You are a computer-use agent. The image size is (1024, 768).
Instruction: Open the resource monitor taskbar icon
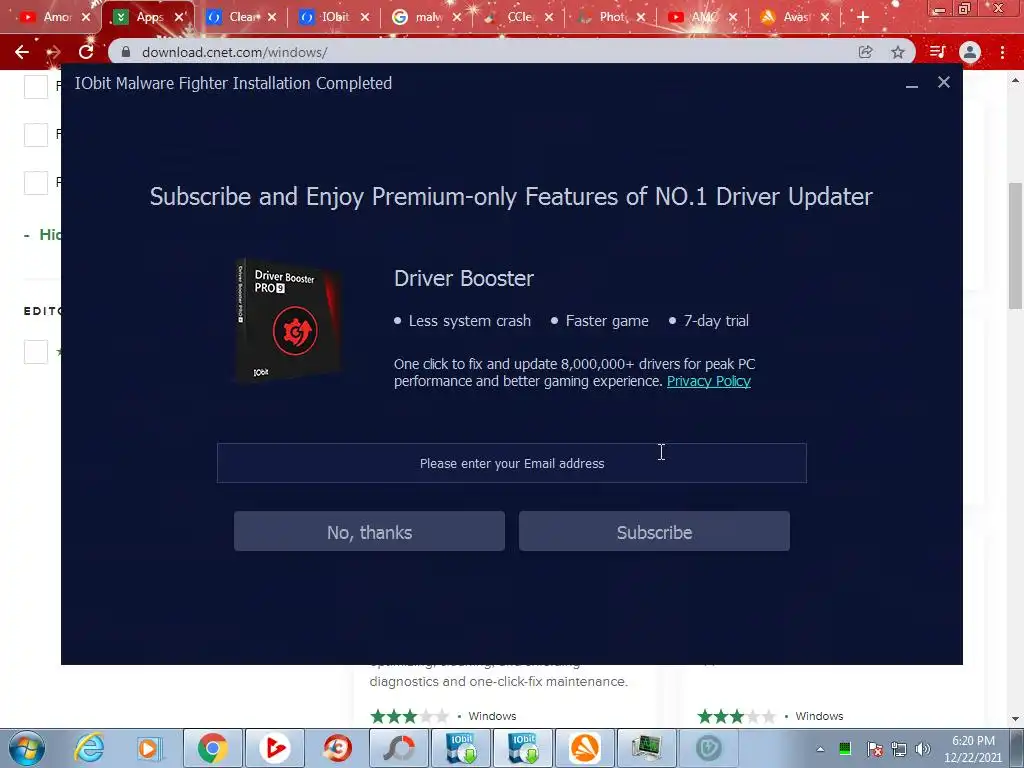tap(647, 748)
